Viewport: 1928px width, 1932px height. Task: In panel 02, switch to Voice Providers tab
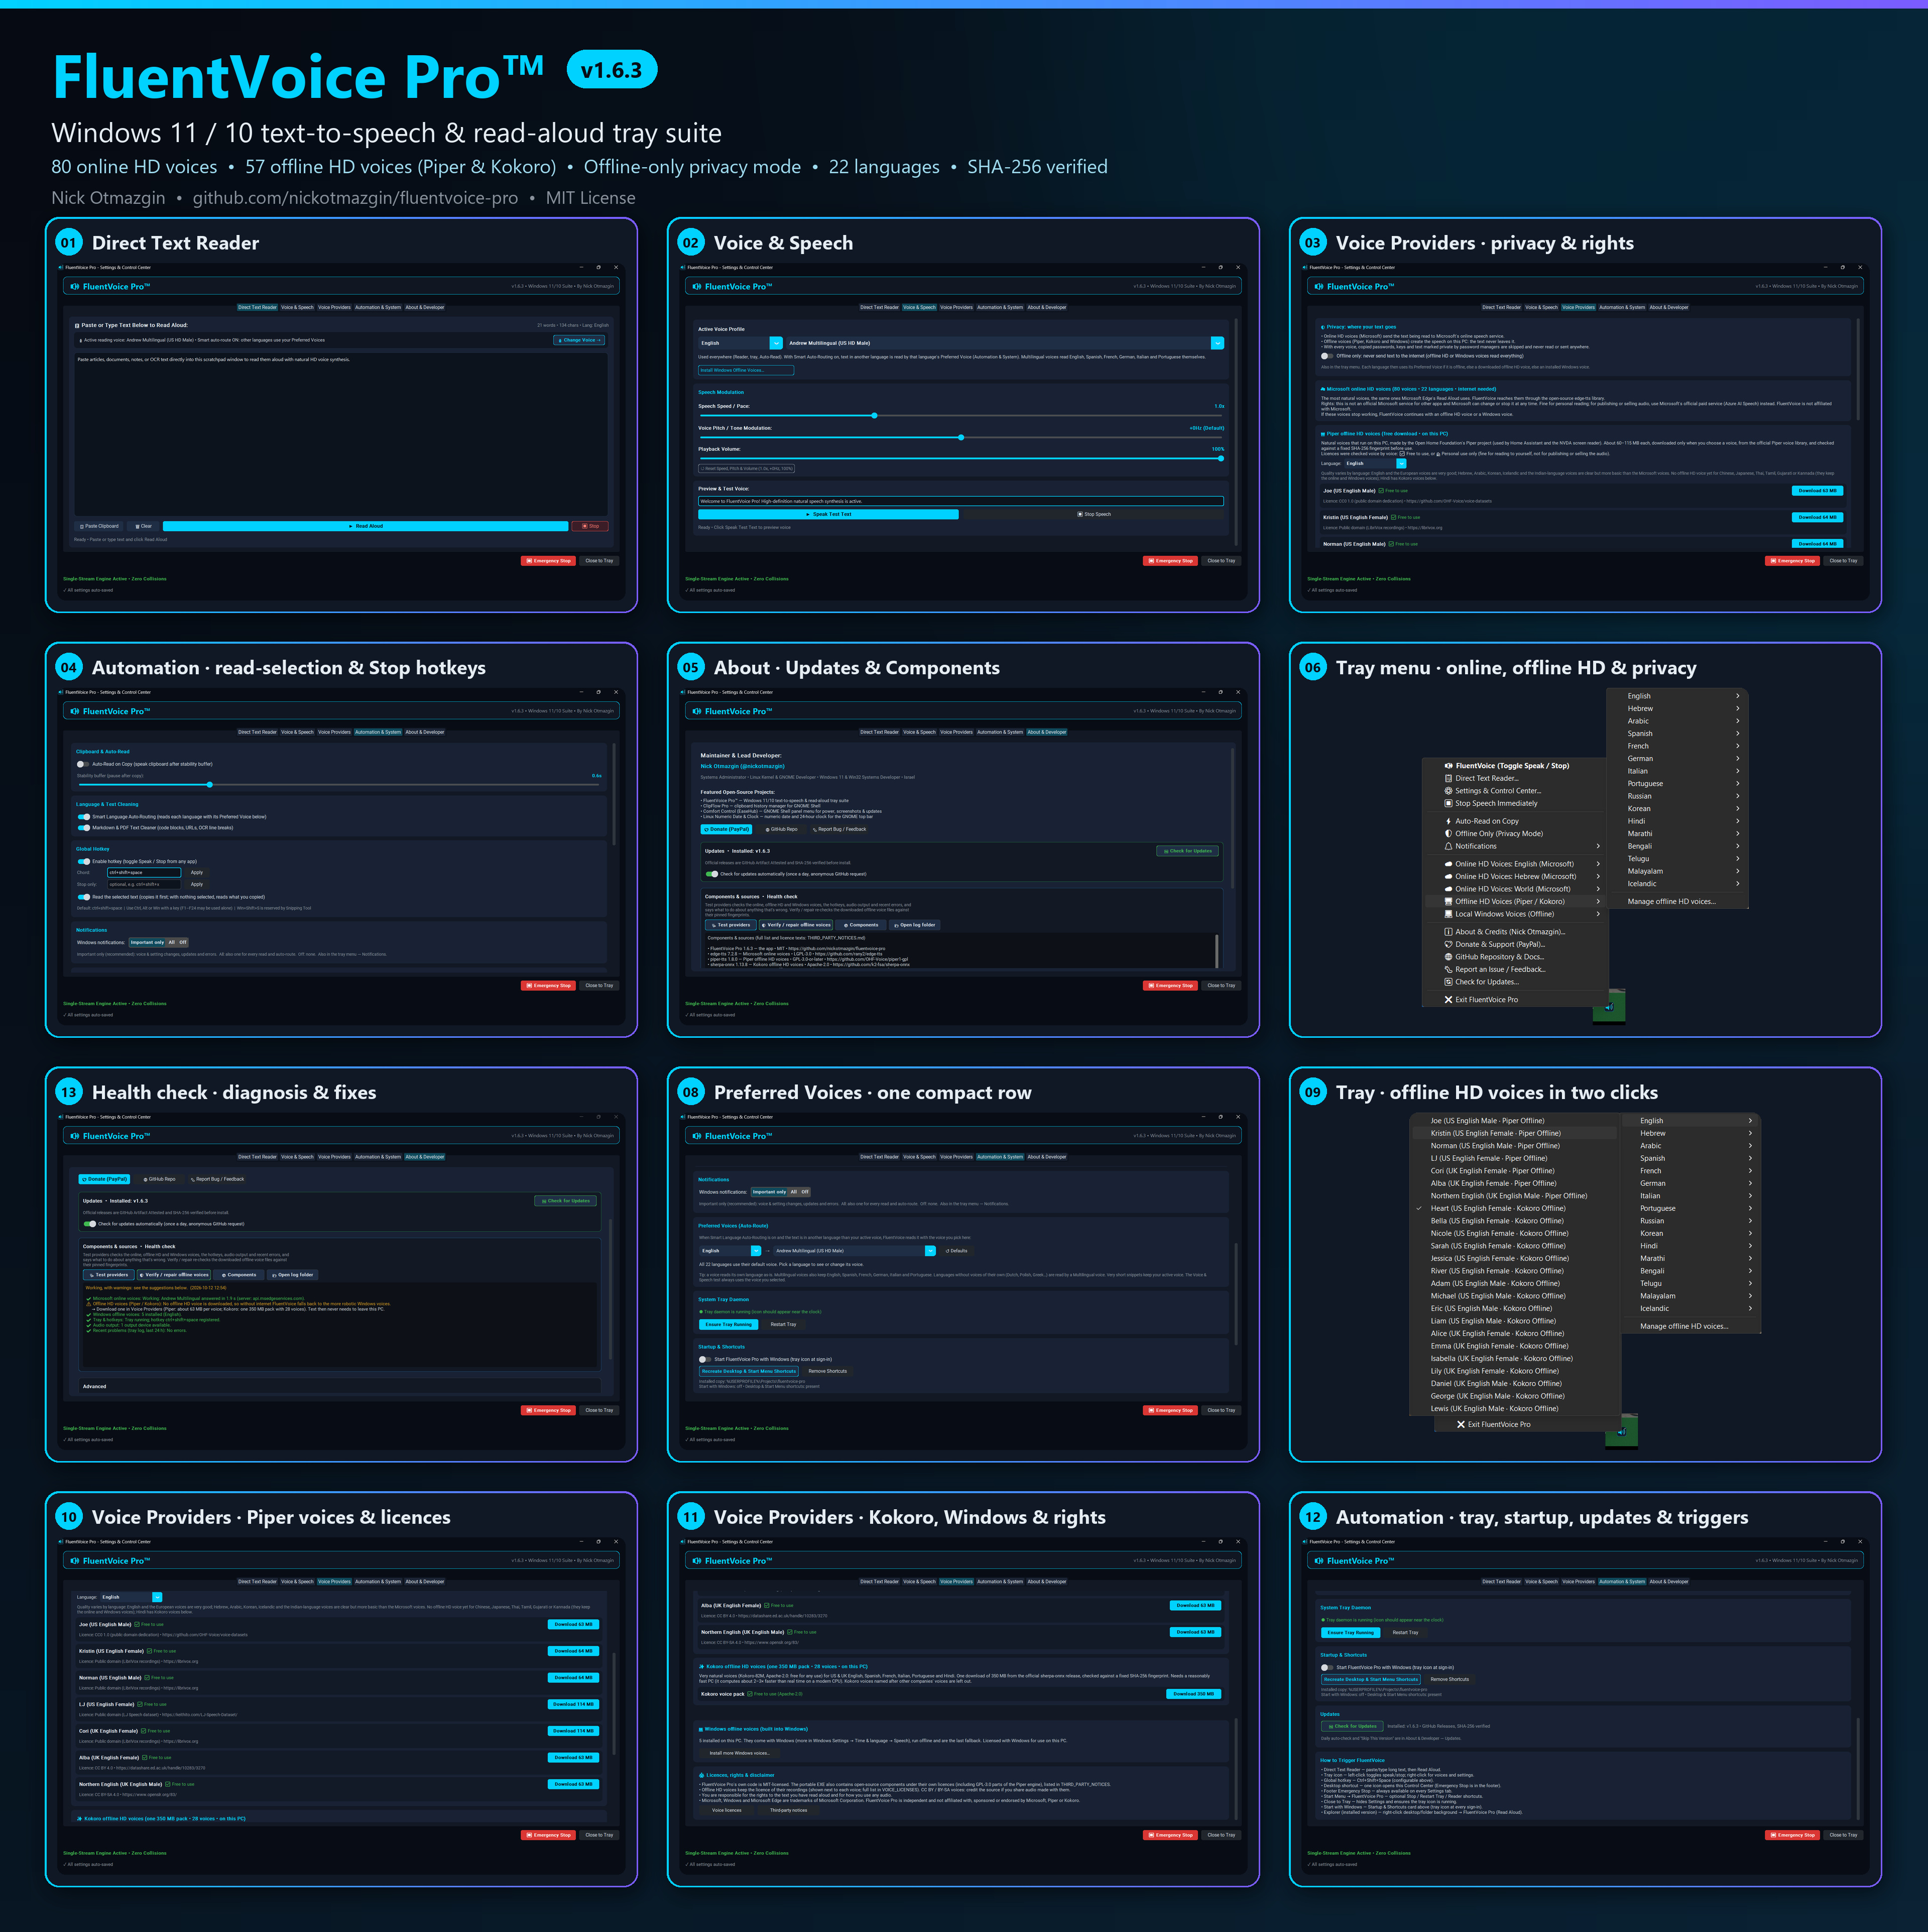(956, 307)
